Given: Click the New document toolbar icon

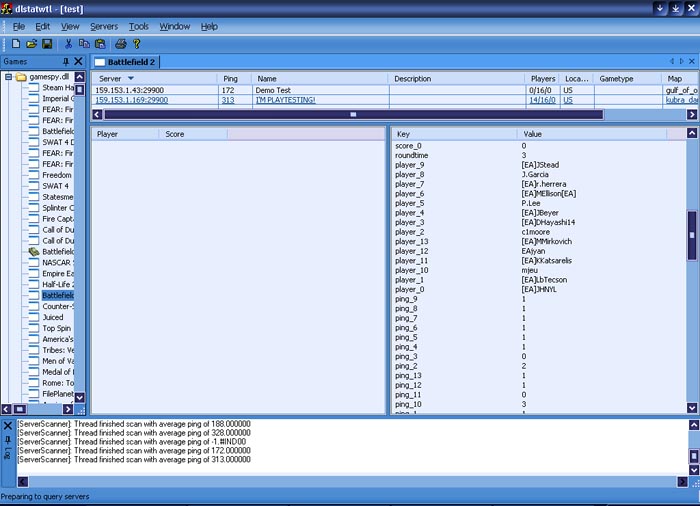Looking at the screenshot, I should pos(16,44).
